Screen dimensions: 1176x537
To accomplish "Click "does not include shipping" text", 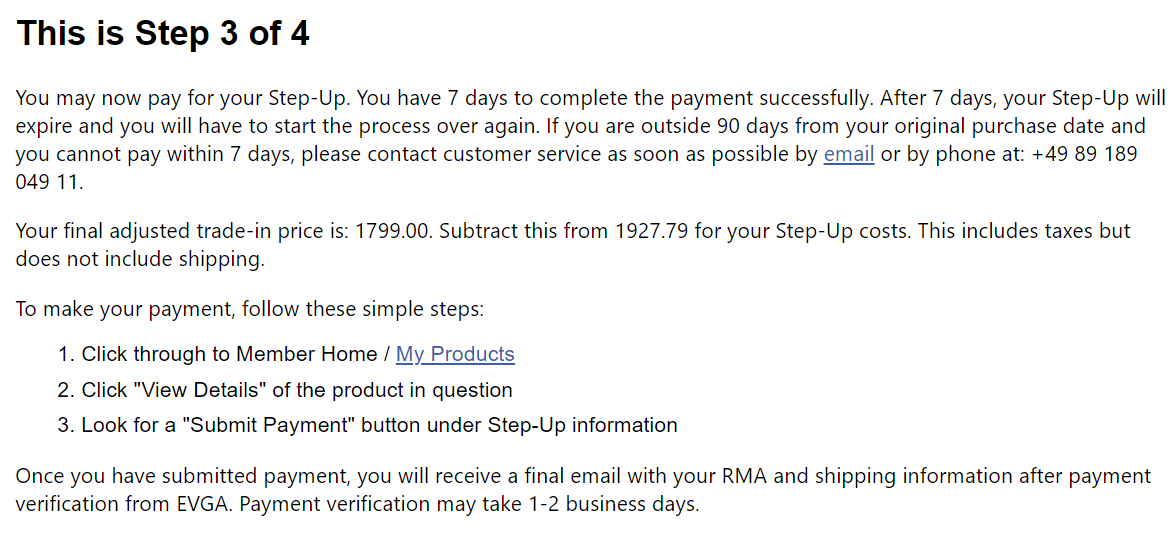I will tap(138, 260).
